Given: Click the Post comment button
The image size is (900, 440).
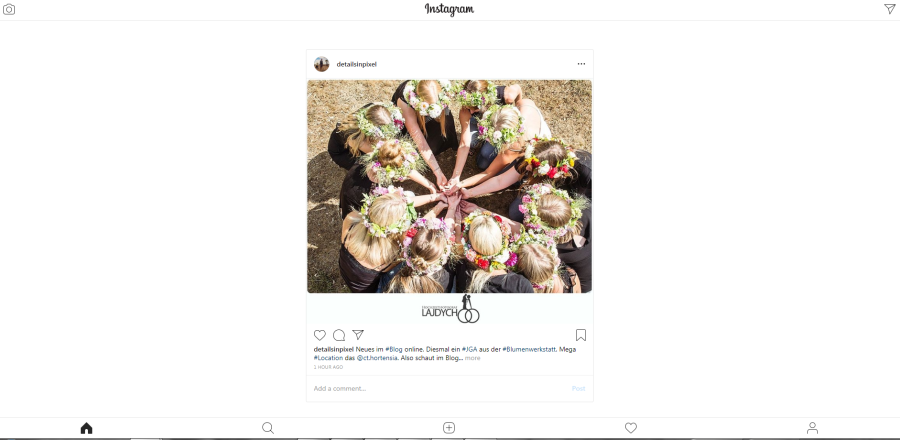Looking at the screenshot, I should point(579,388).
